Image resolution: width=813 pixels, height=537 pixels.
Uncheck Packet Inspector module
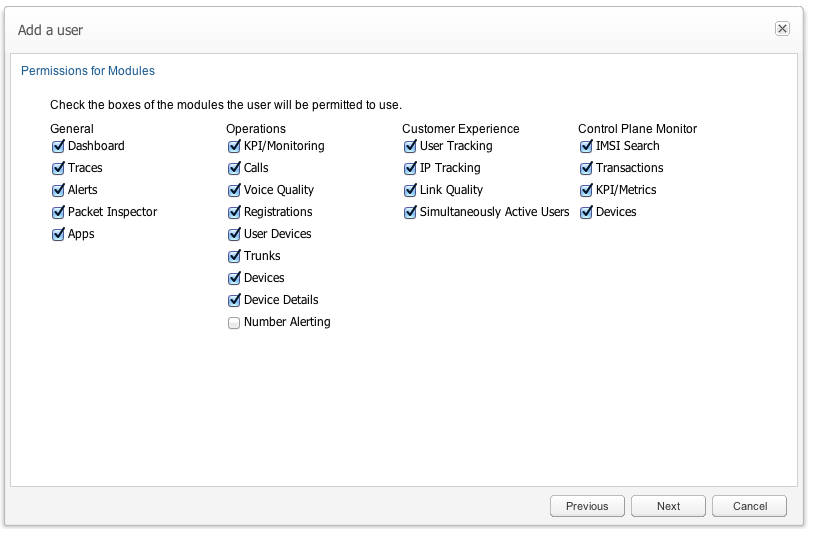pyautogui.click(x=58, y=212)
